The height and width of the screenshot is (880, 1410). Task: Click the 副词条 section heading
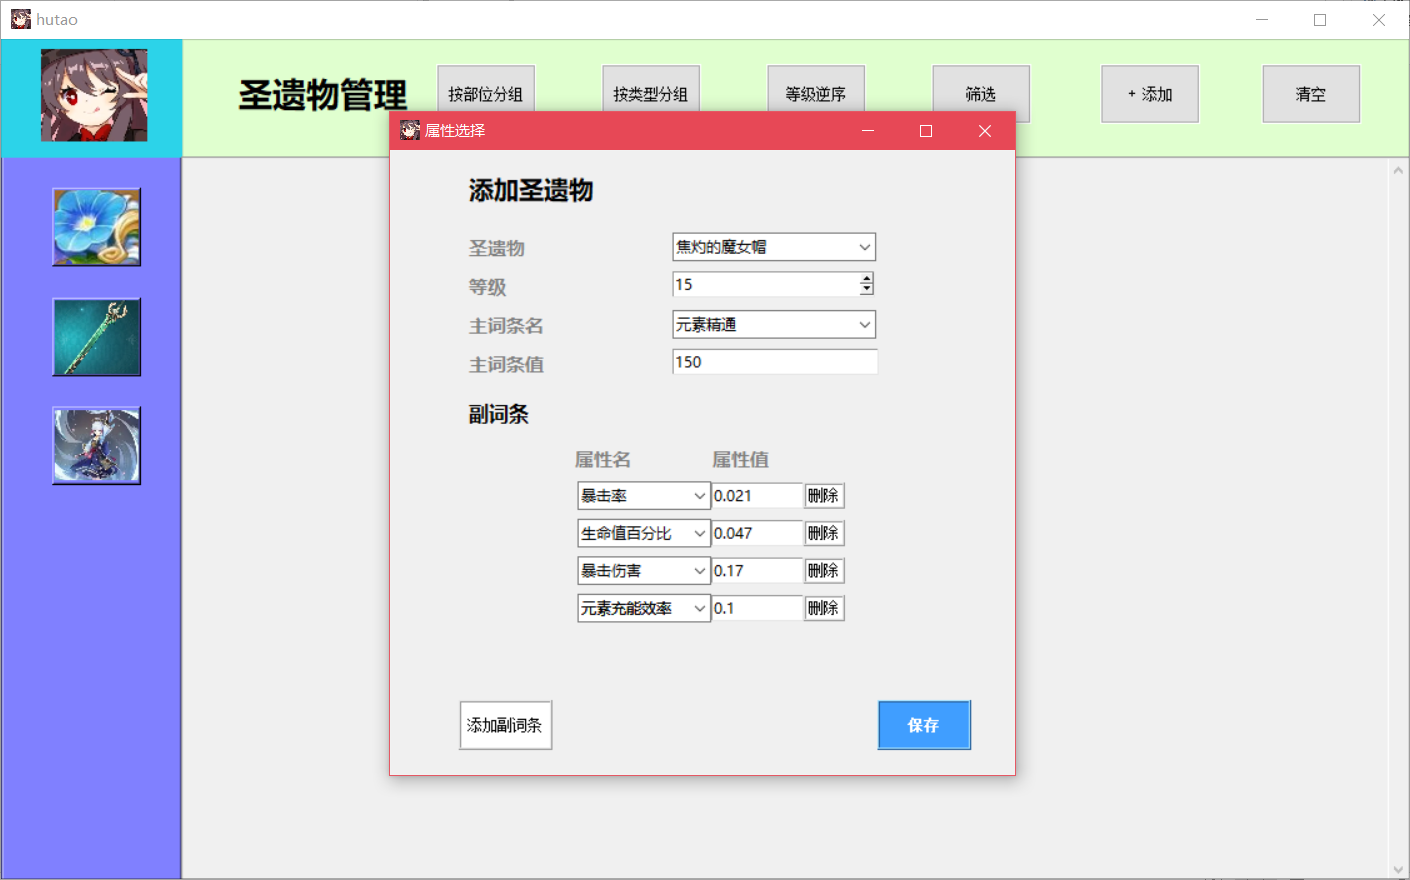tap(499, 414)
